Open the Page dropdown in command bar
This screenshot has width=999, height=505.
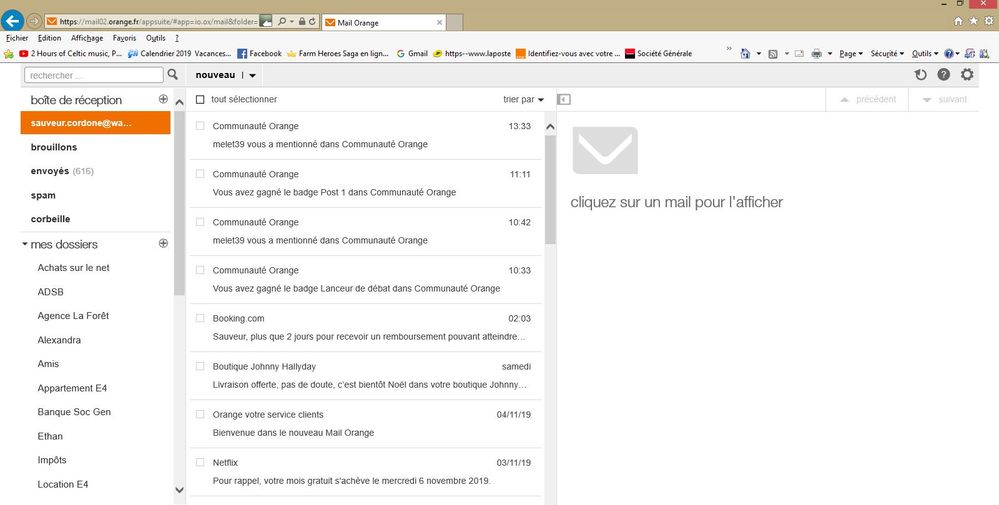(x=851, y=53)
